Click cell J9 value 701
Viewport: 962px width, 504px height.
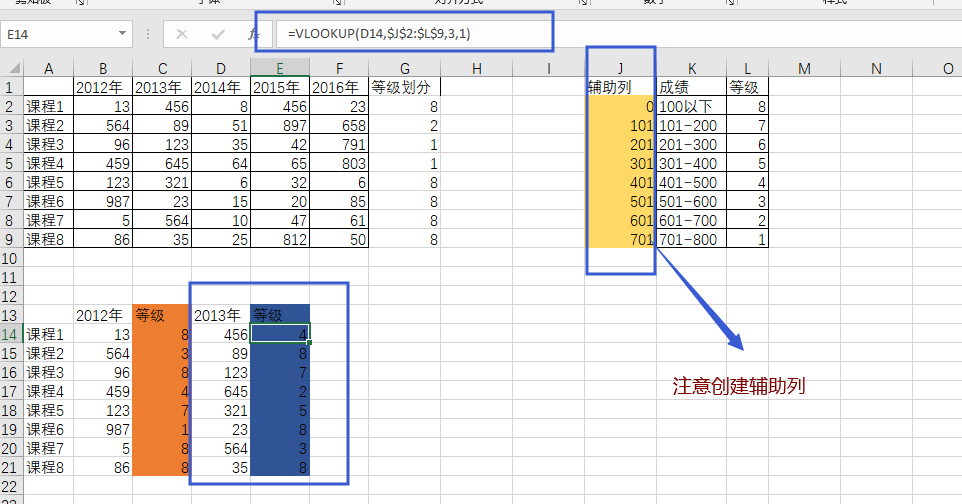(x=620, y=239)
